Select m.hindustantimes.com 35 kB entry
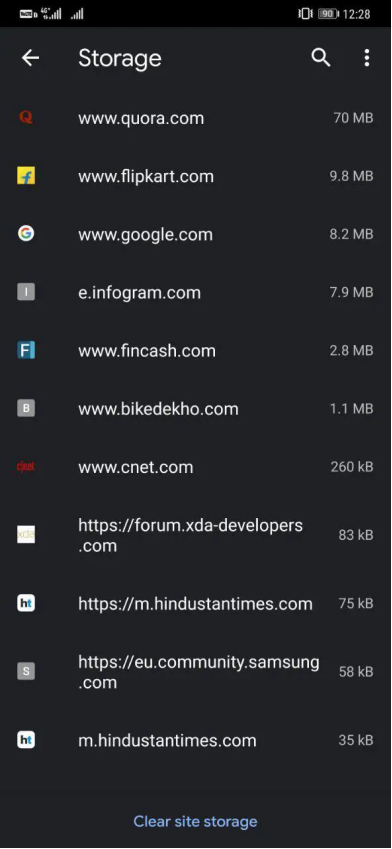This screenshot has width=392, height=849. click(x=196, y=740)
